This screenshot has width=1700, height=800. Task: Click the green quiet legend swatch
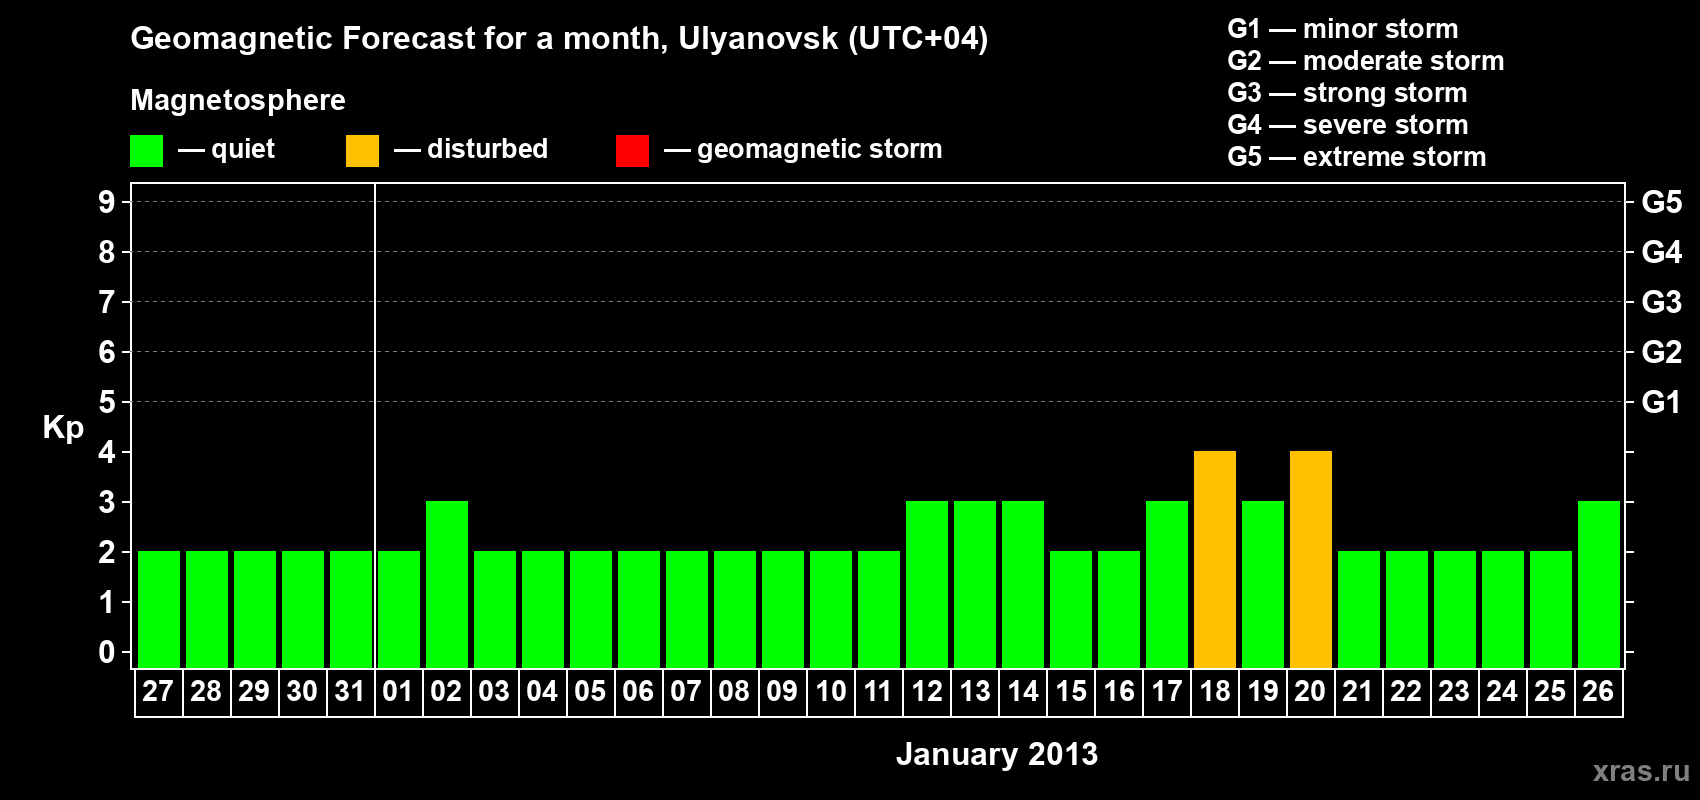(x=146, y=151)
